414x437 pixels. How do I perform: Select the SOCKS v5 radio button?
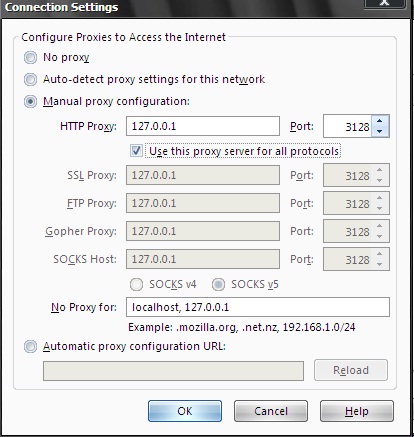(218, 285)
